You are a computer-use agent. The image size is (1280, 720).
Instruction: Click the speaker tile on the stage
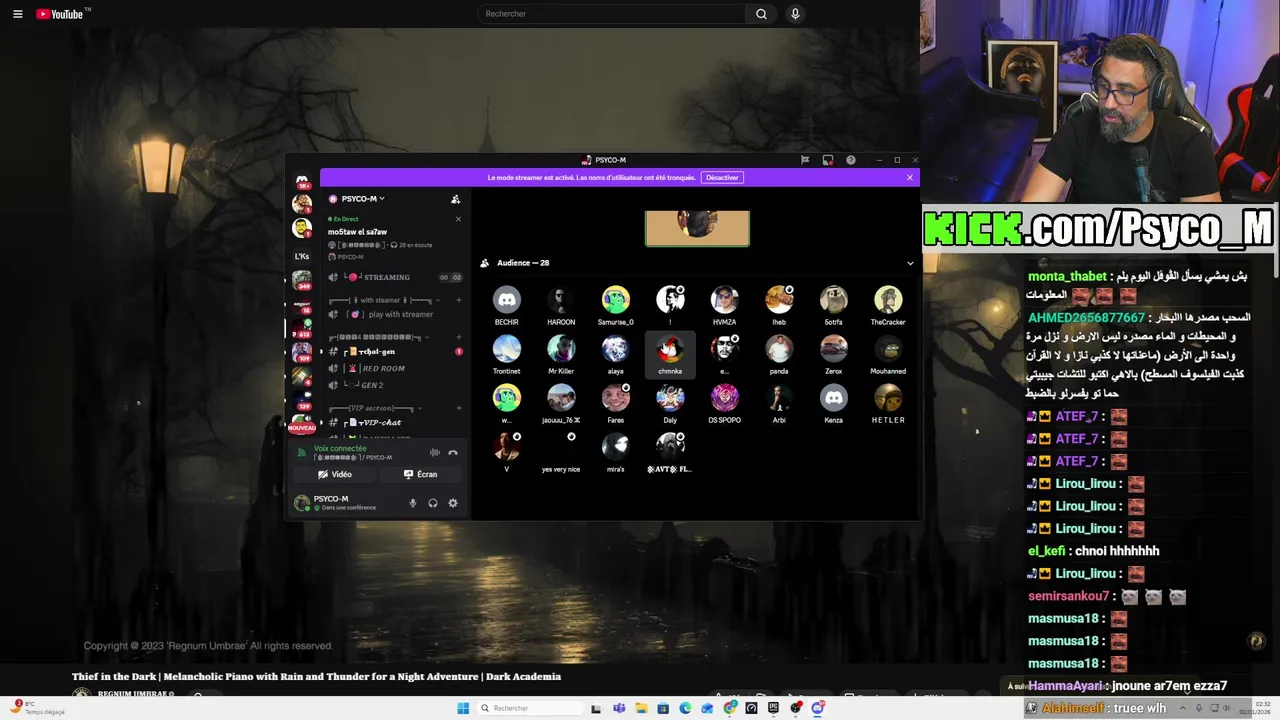click(697, 228)
